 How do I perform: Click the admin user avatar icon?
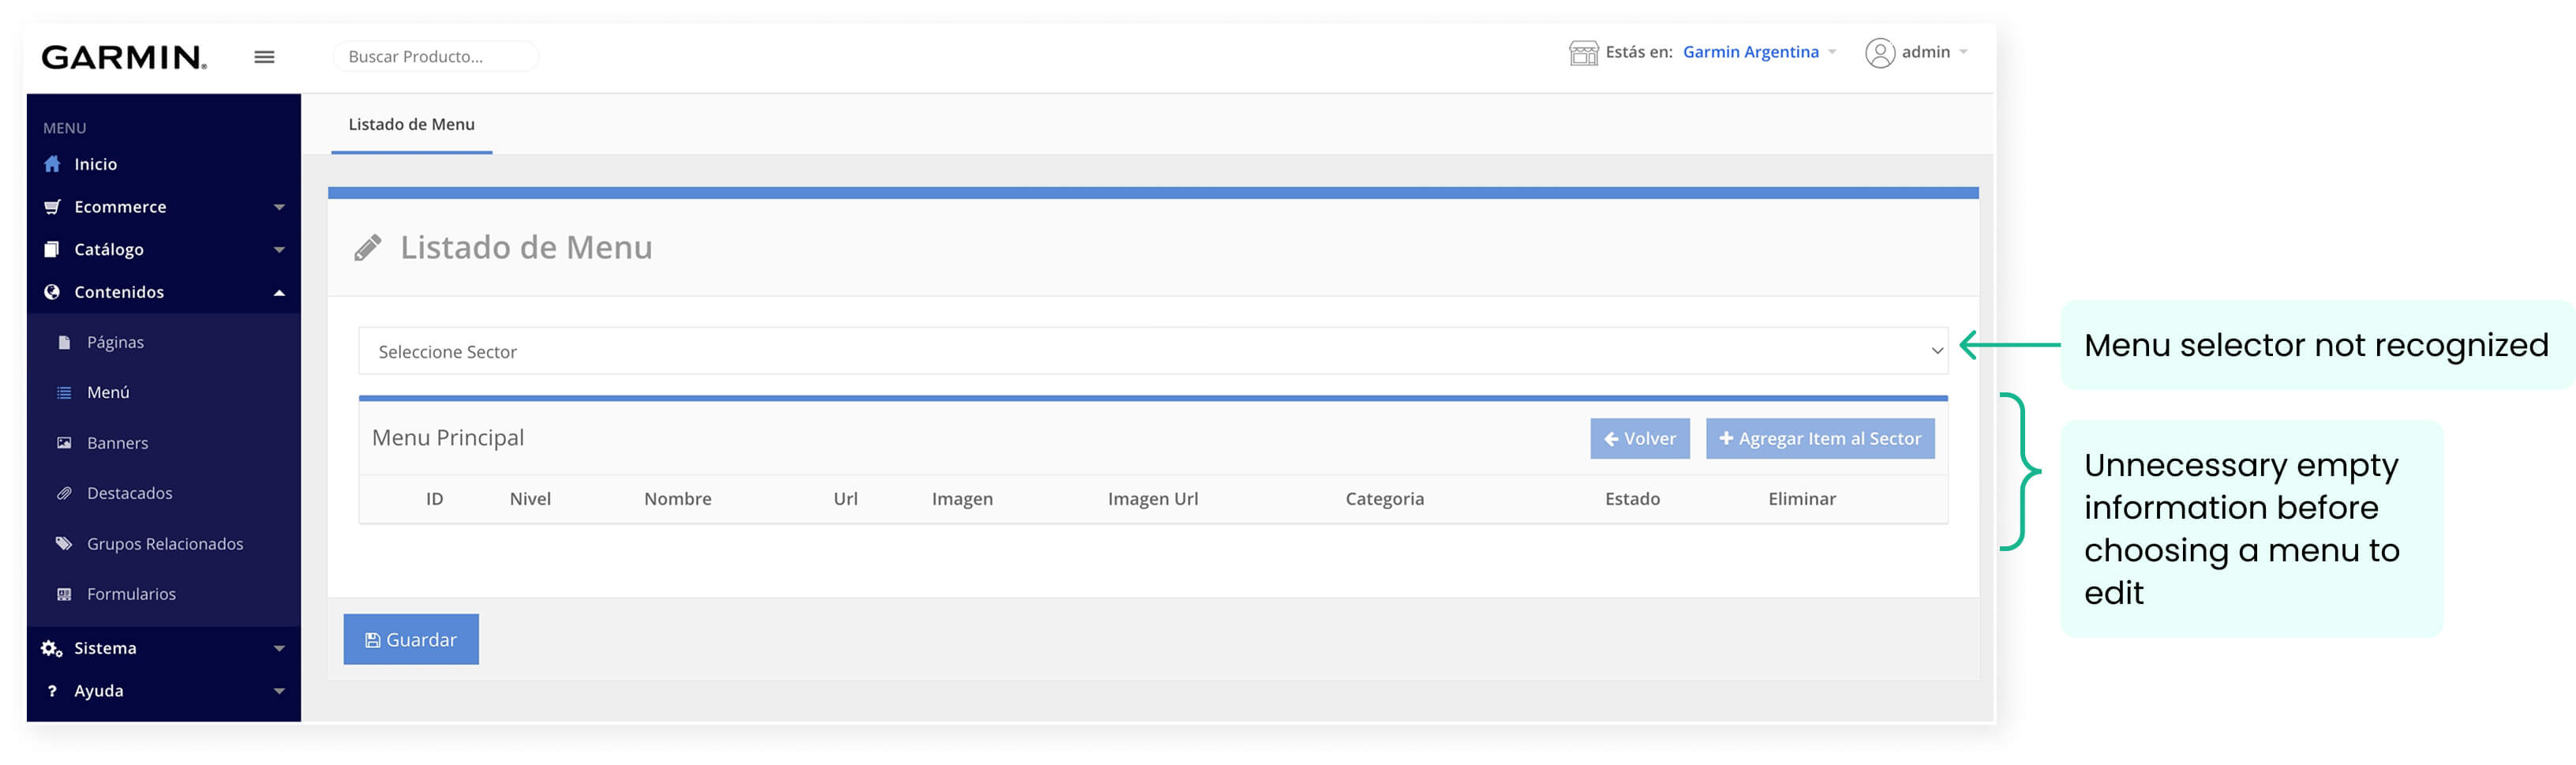tap(1879, 53)
